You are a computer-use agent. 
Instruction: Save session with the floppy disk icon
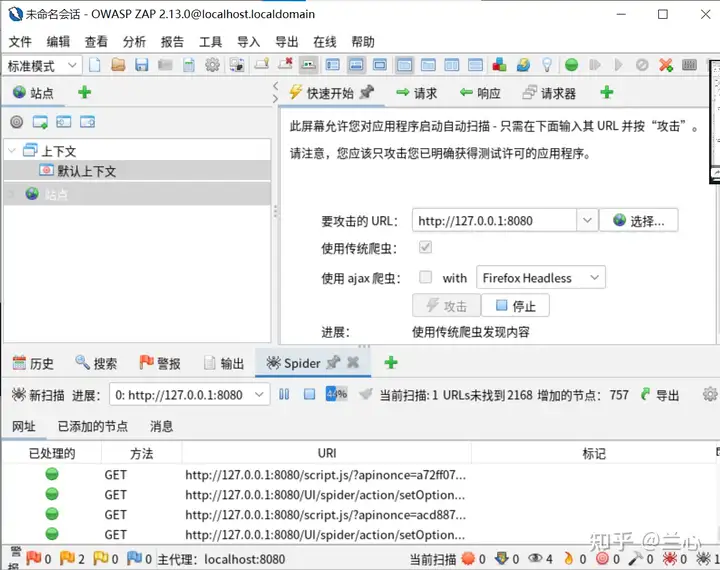pyautogui.click(x=142, y=65)
